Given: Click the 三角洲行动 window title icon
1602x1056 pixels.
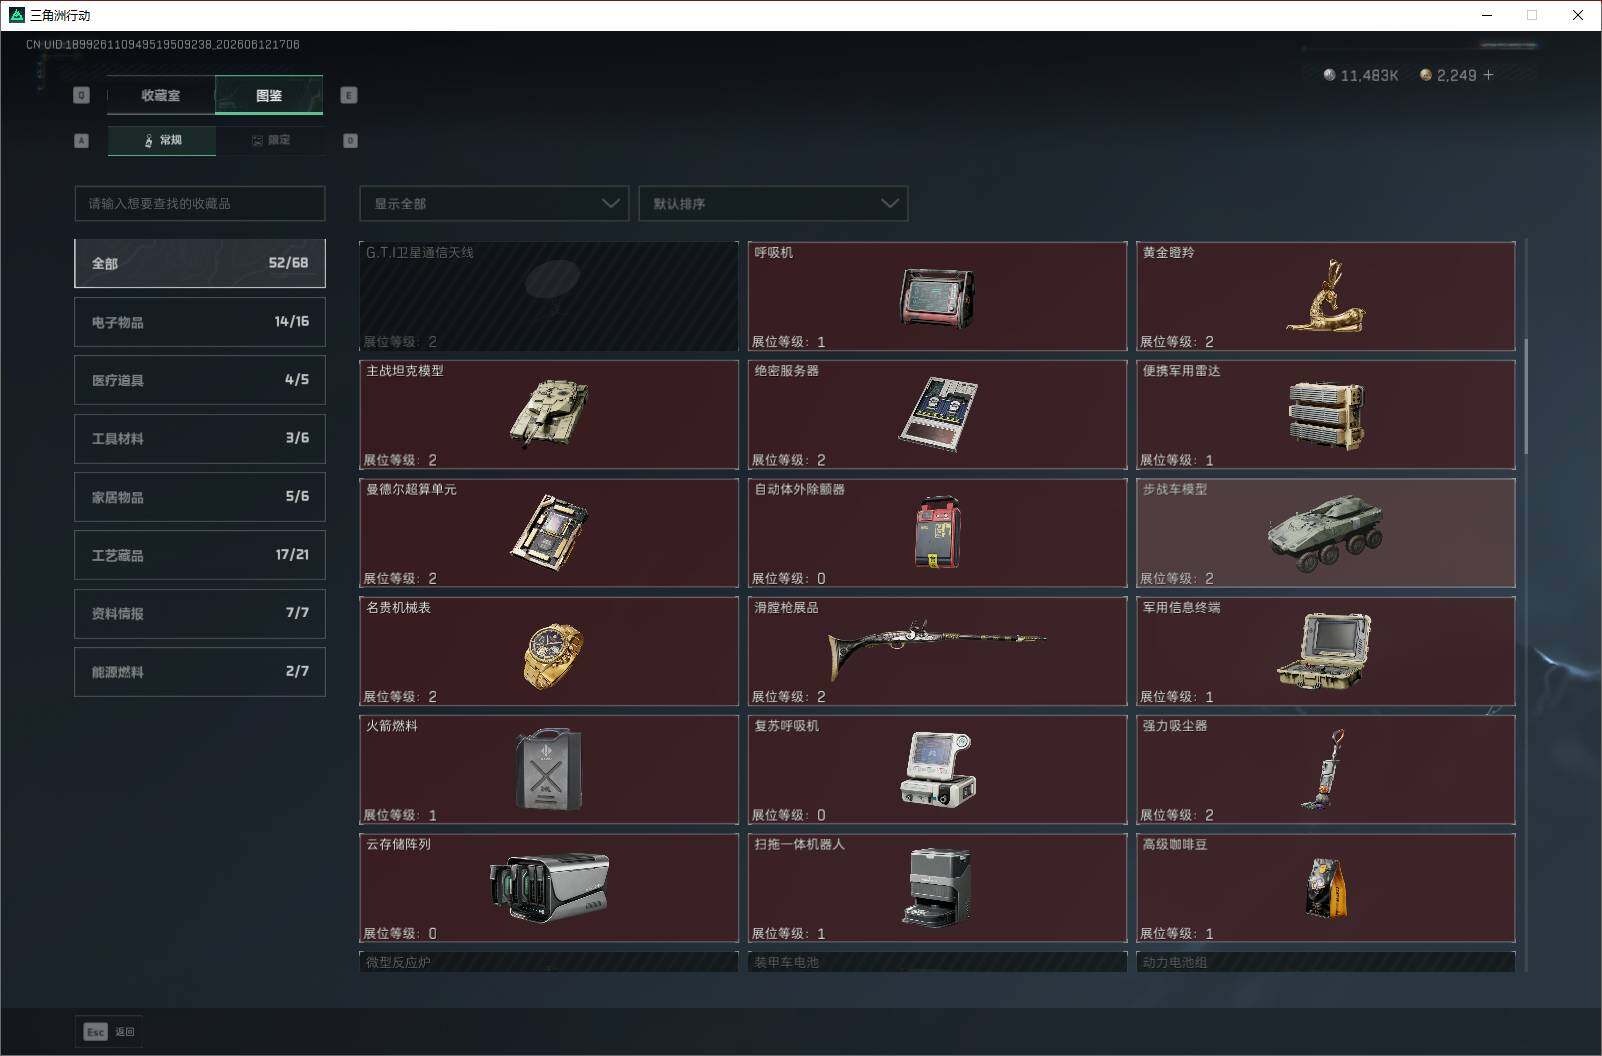Looking at the screenshot, I should [16, 15].
